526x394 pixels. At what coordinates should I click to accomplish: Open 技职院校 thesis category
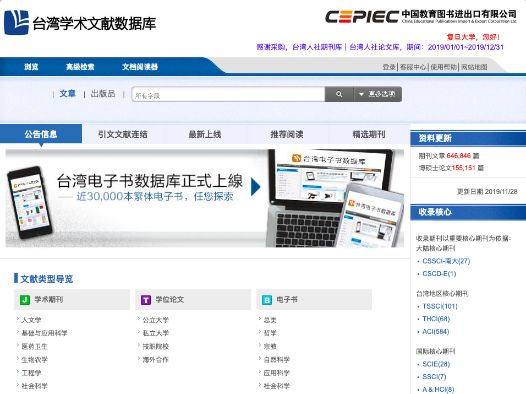156,346
